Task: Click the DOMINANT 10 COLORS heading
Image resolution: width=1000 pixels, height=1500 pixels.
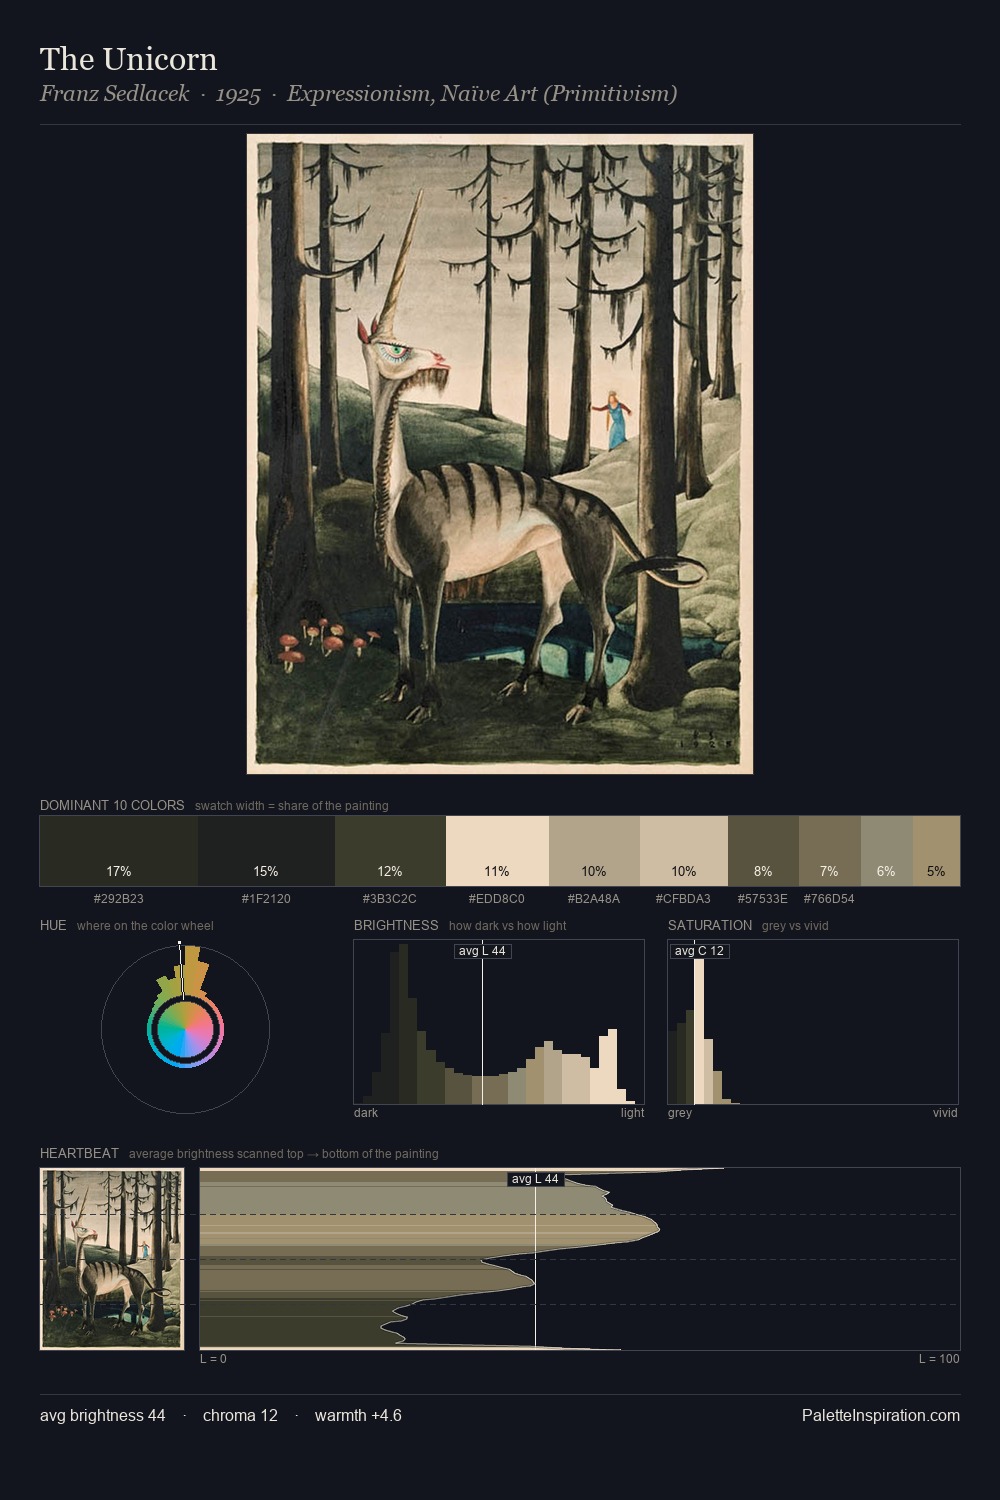Action: 112,805
